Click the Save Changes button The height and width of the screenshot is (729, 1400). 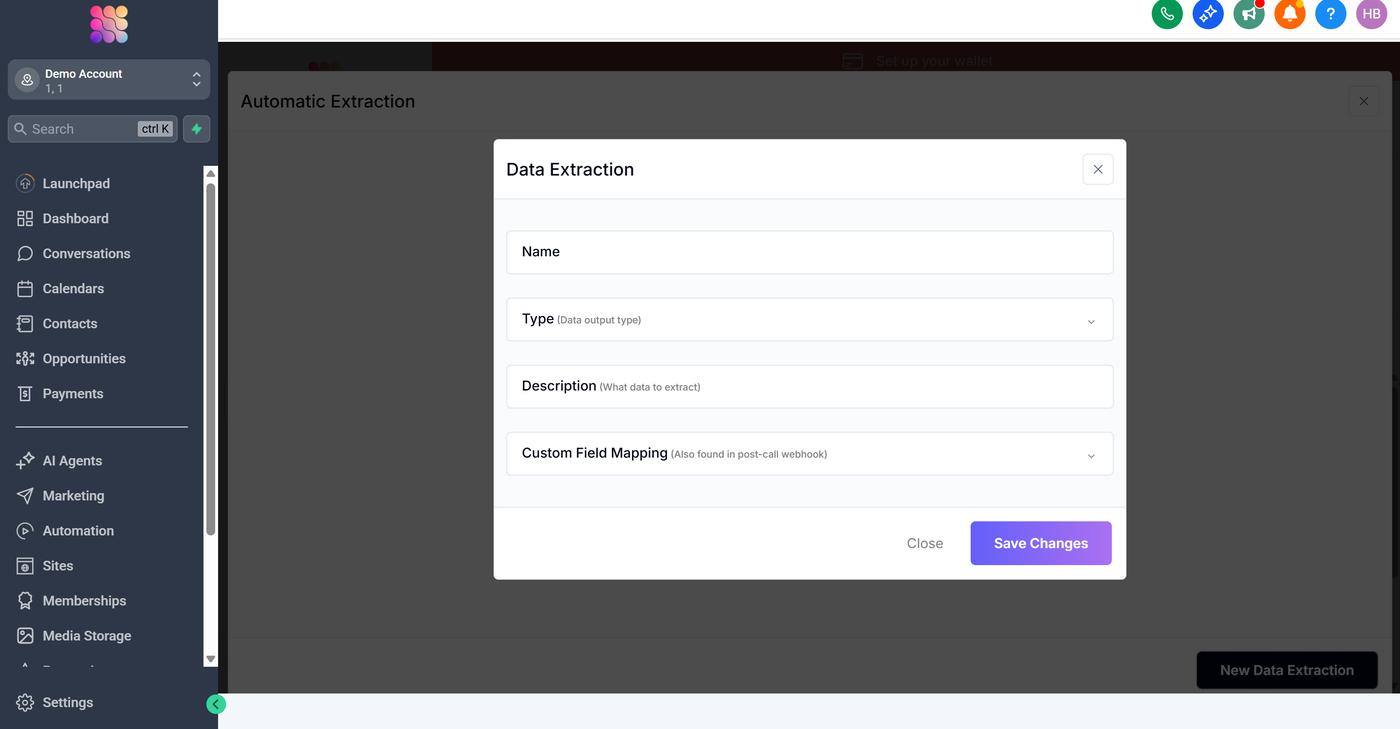(1040, 543)
